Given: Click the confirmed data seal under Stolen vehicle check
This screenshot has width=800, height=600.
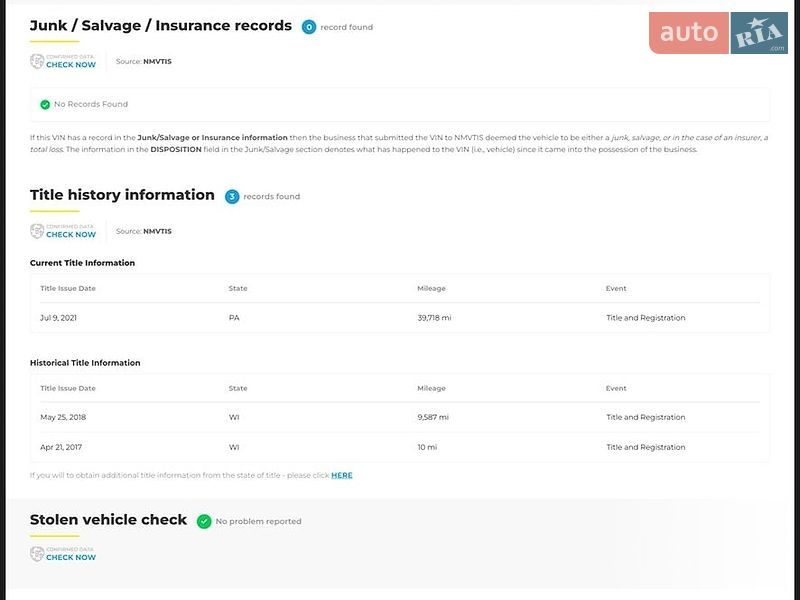Looking at the screenshot, I should [37, 554].
